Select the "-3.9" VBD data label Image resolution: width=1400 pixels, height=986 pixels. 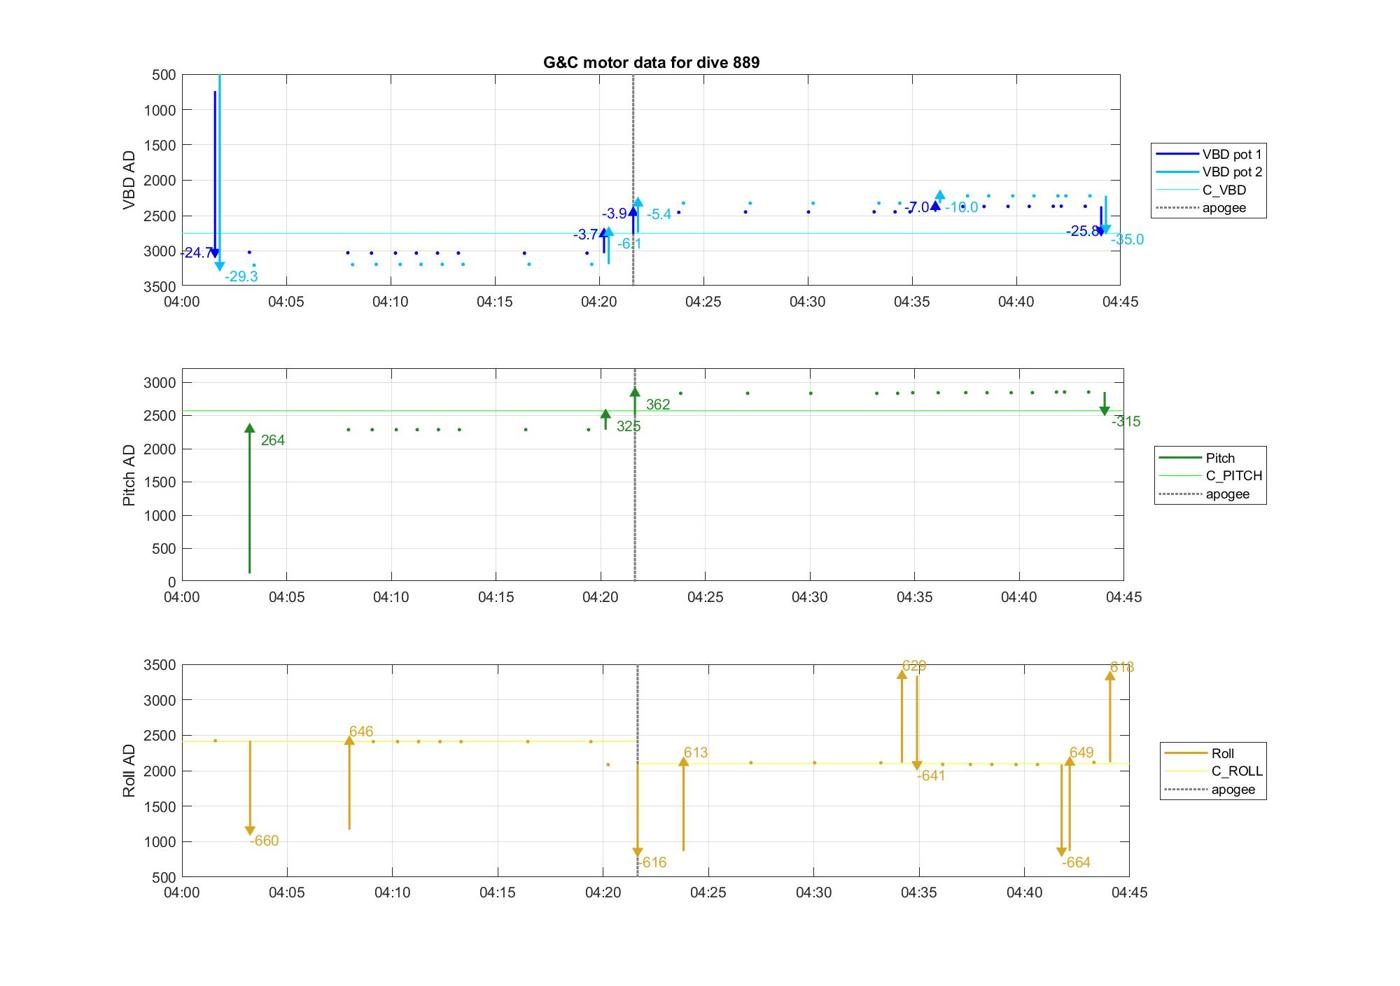(615, 214)
